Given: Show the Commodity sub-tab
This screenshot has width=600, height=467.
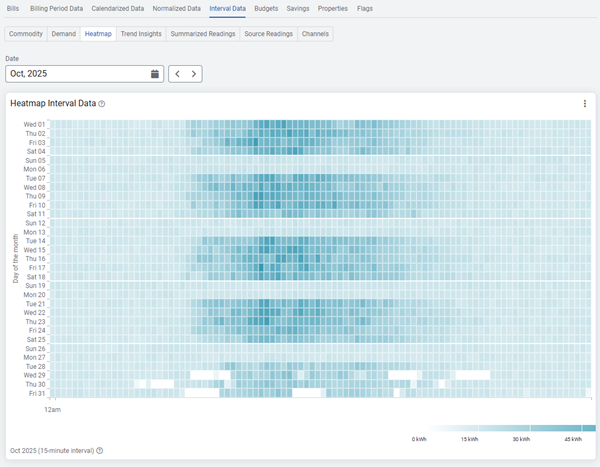Looking at the screenshot, I should coord(26,34).
